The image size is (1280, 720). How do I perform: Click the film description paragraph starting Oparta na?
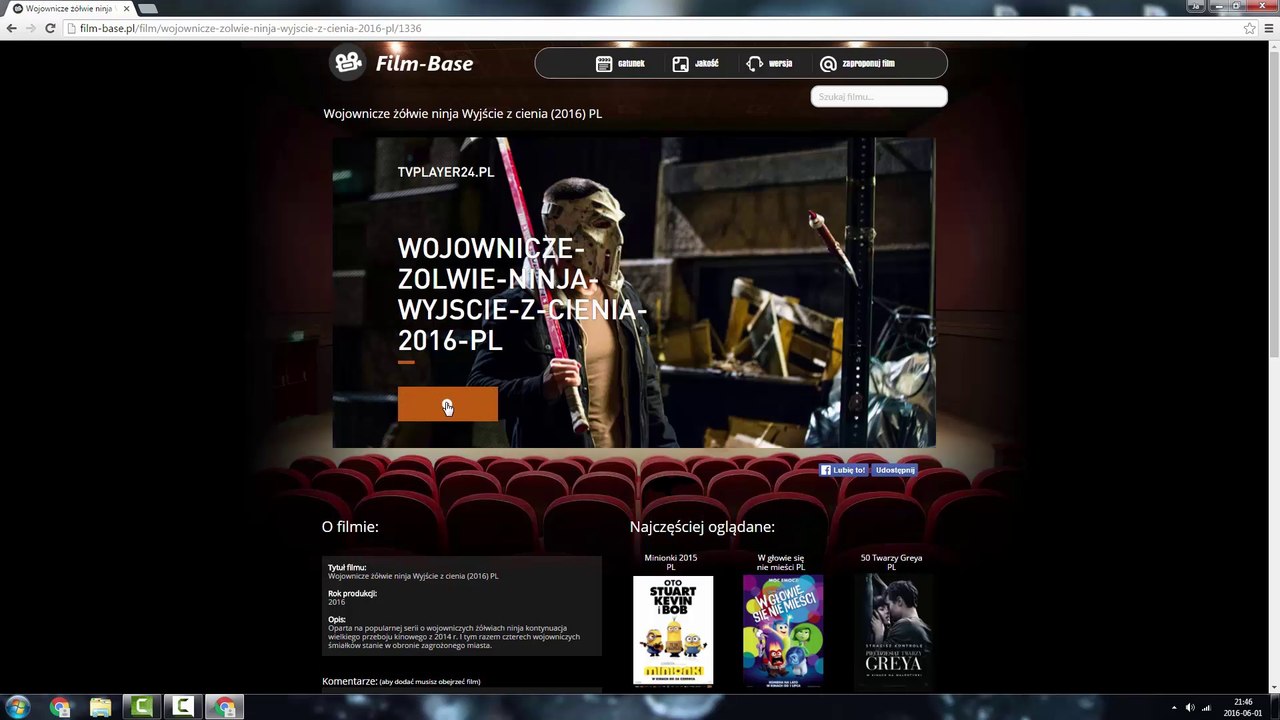pyautogui.click(x=454, y=637)
